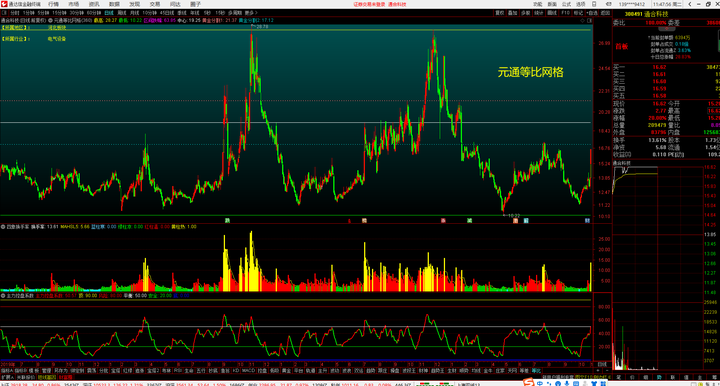Switch to the 60分钟 period
Viewport: 720px width, 386px height.
pyautogui.click(x=94, y=13)
